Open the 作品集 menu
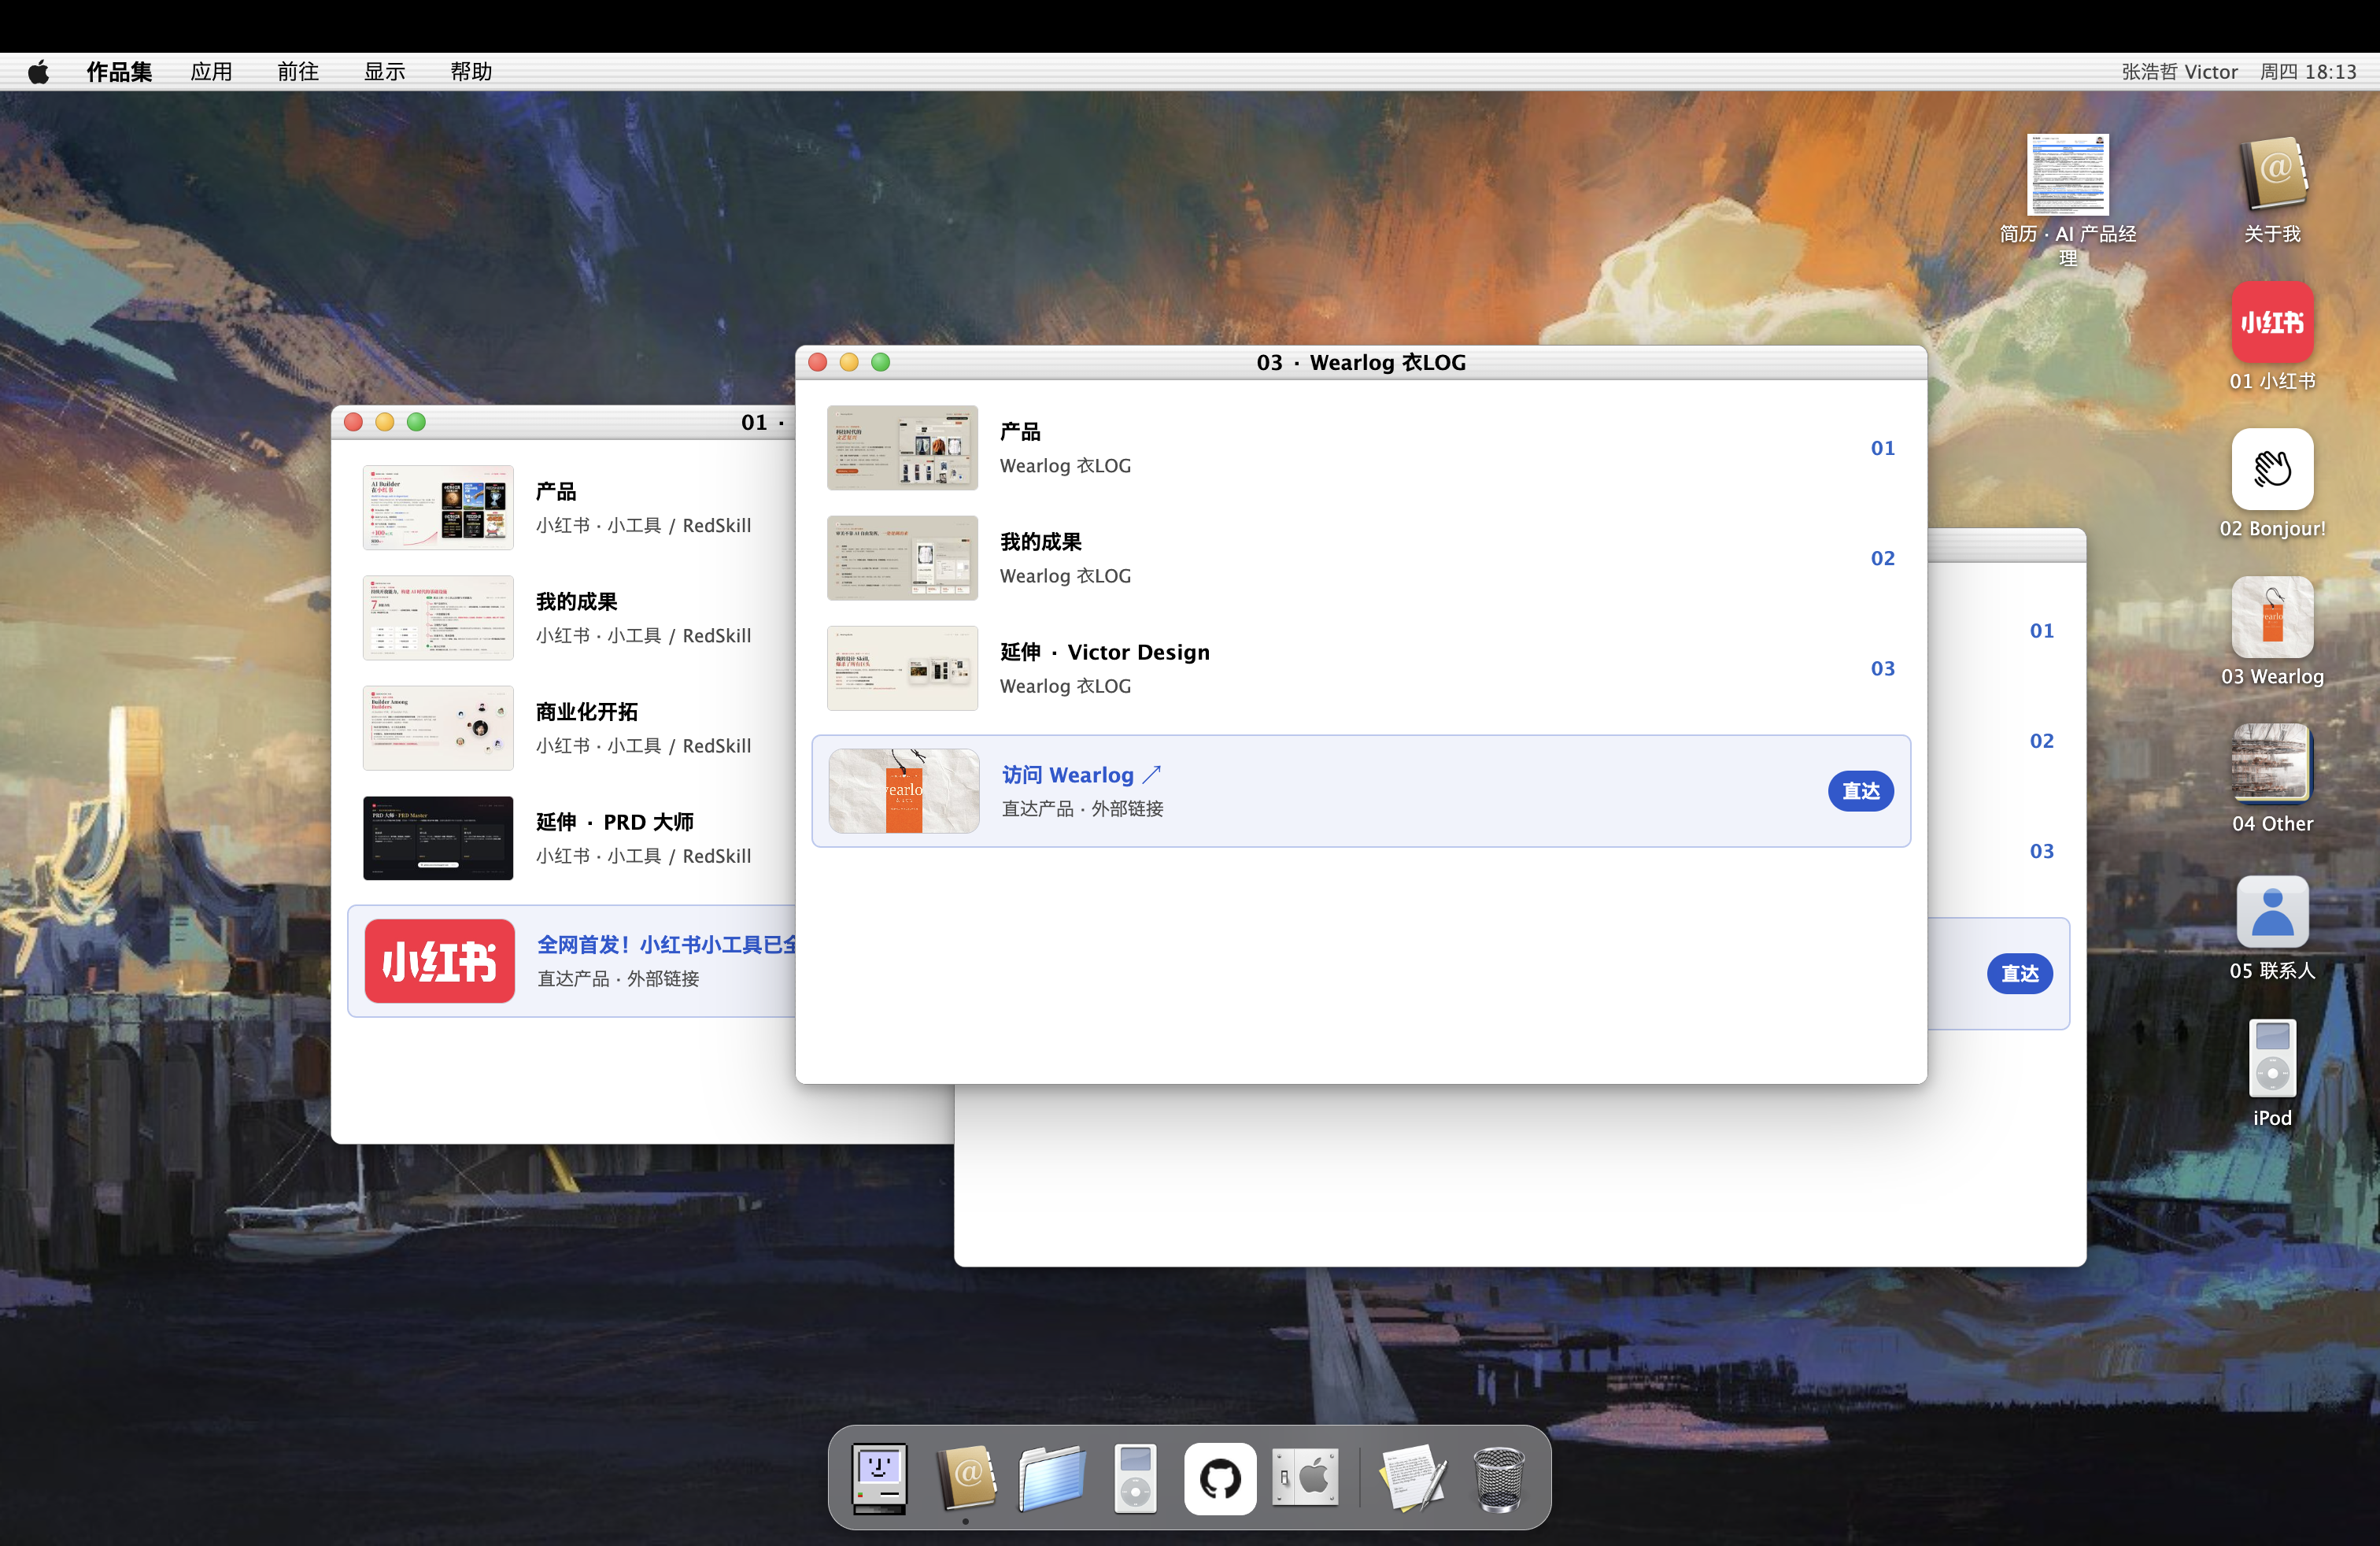The image size is (2380, 1546). point(119,72)
